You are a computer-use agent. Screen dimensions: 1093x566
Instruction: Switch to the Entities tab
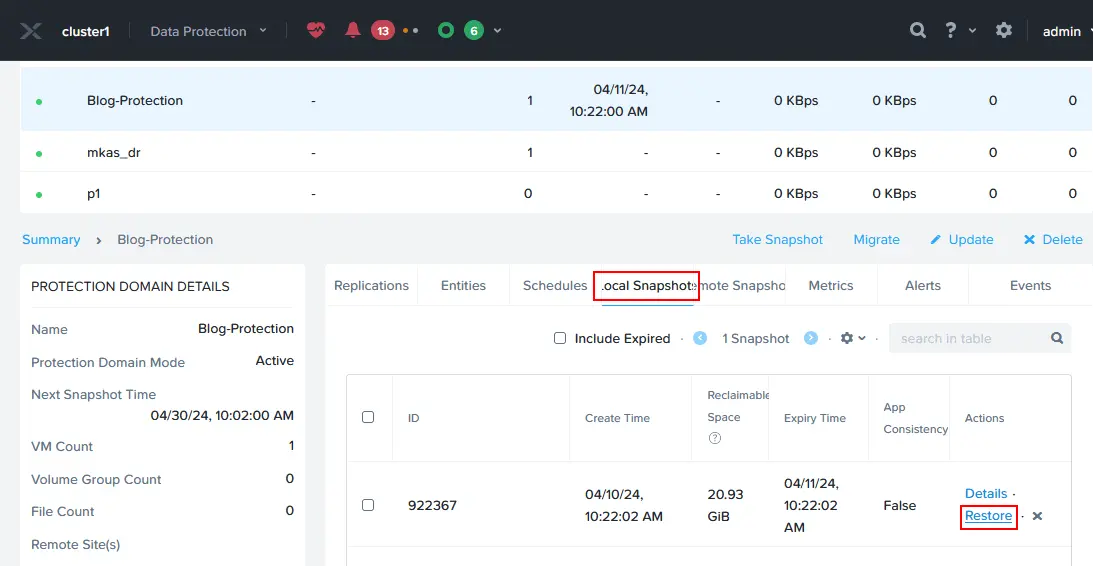pos(464,285)
